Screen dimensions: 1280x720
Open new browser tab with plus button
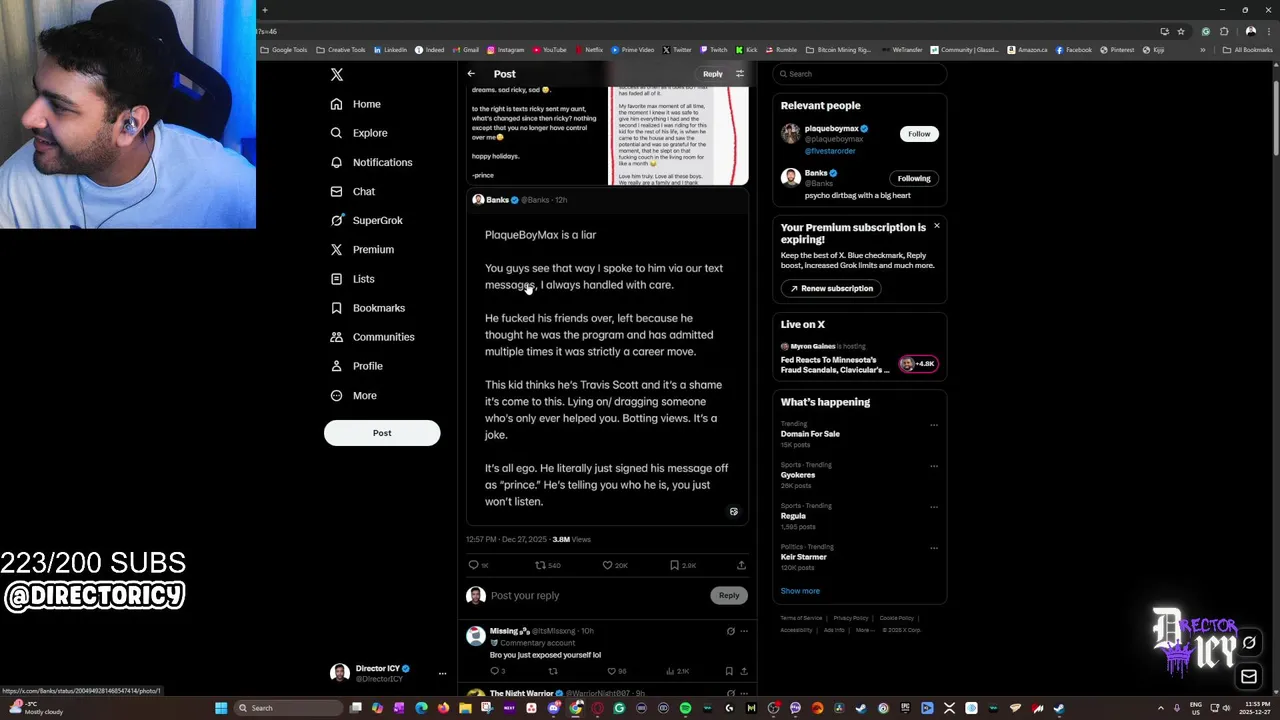click(x=265, y=10)
